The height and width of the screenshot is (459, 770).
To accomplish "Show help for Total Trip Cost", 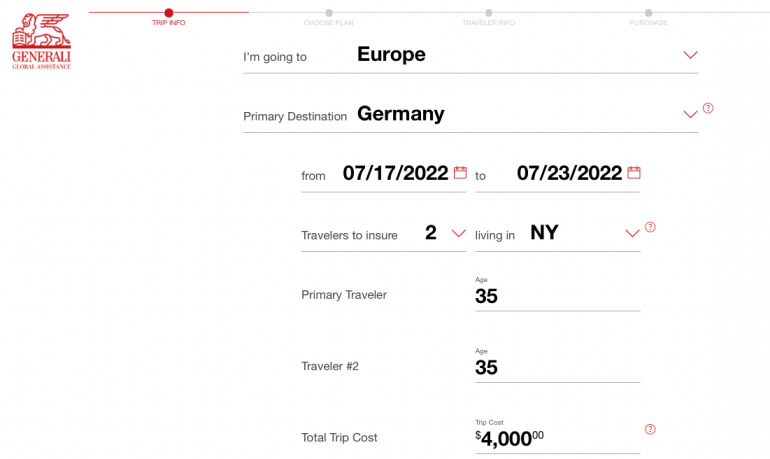I will (x=650, y=429).
